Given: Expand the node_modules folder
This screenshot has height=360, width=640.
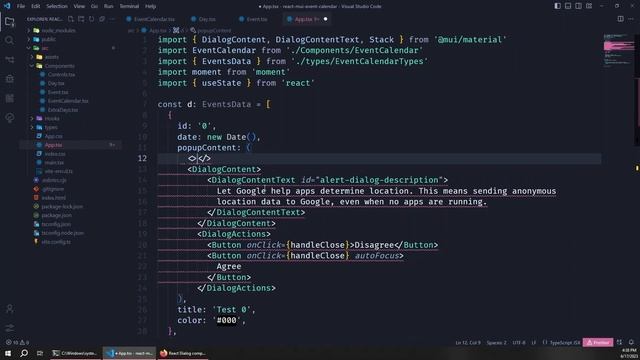Looking at the screenshot, I should [x=29, y=31].
